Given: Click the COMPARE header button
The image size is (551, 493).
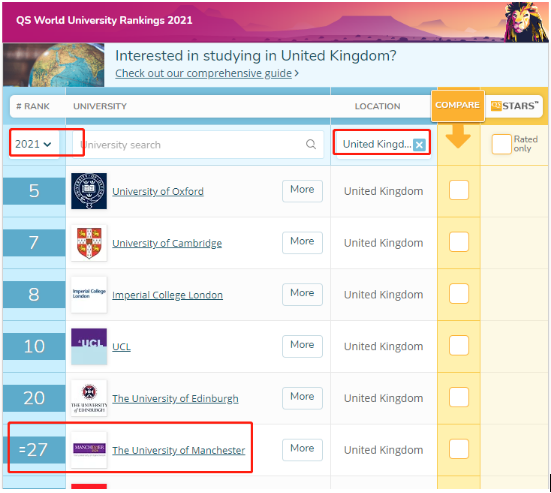Looking at the screenshot, I should [x=458, y=105].
